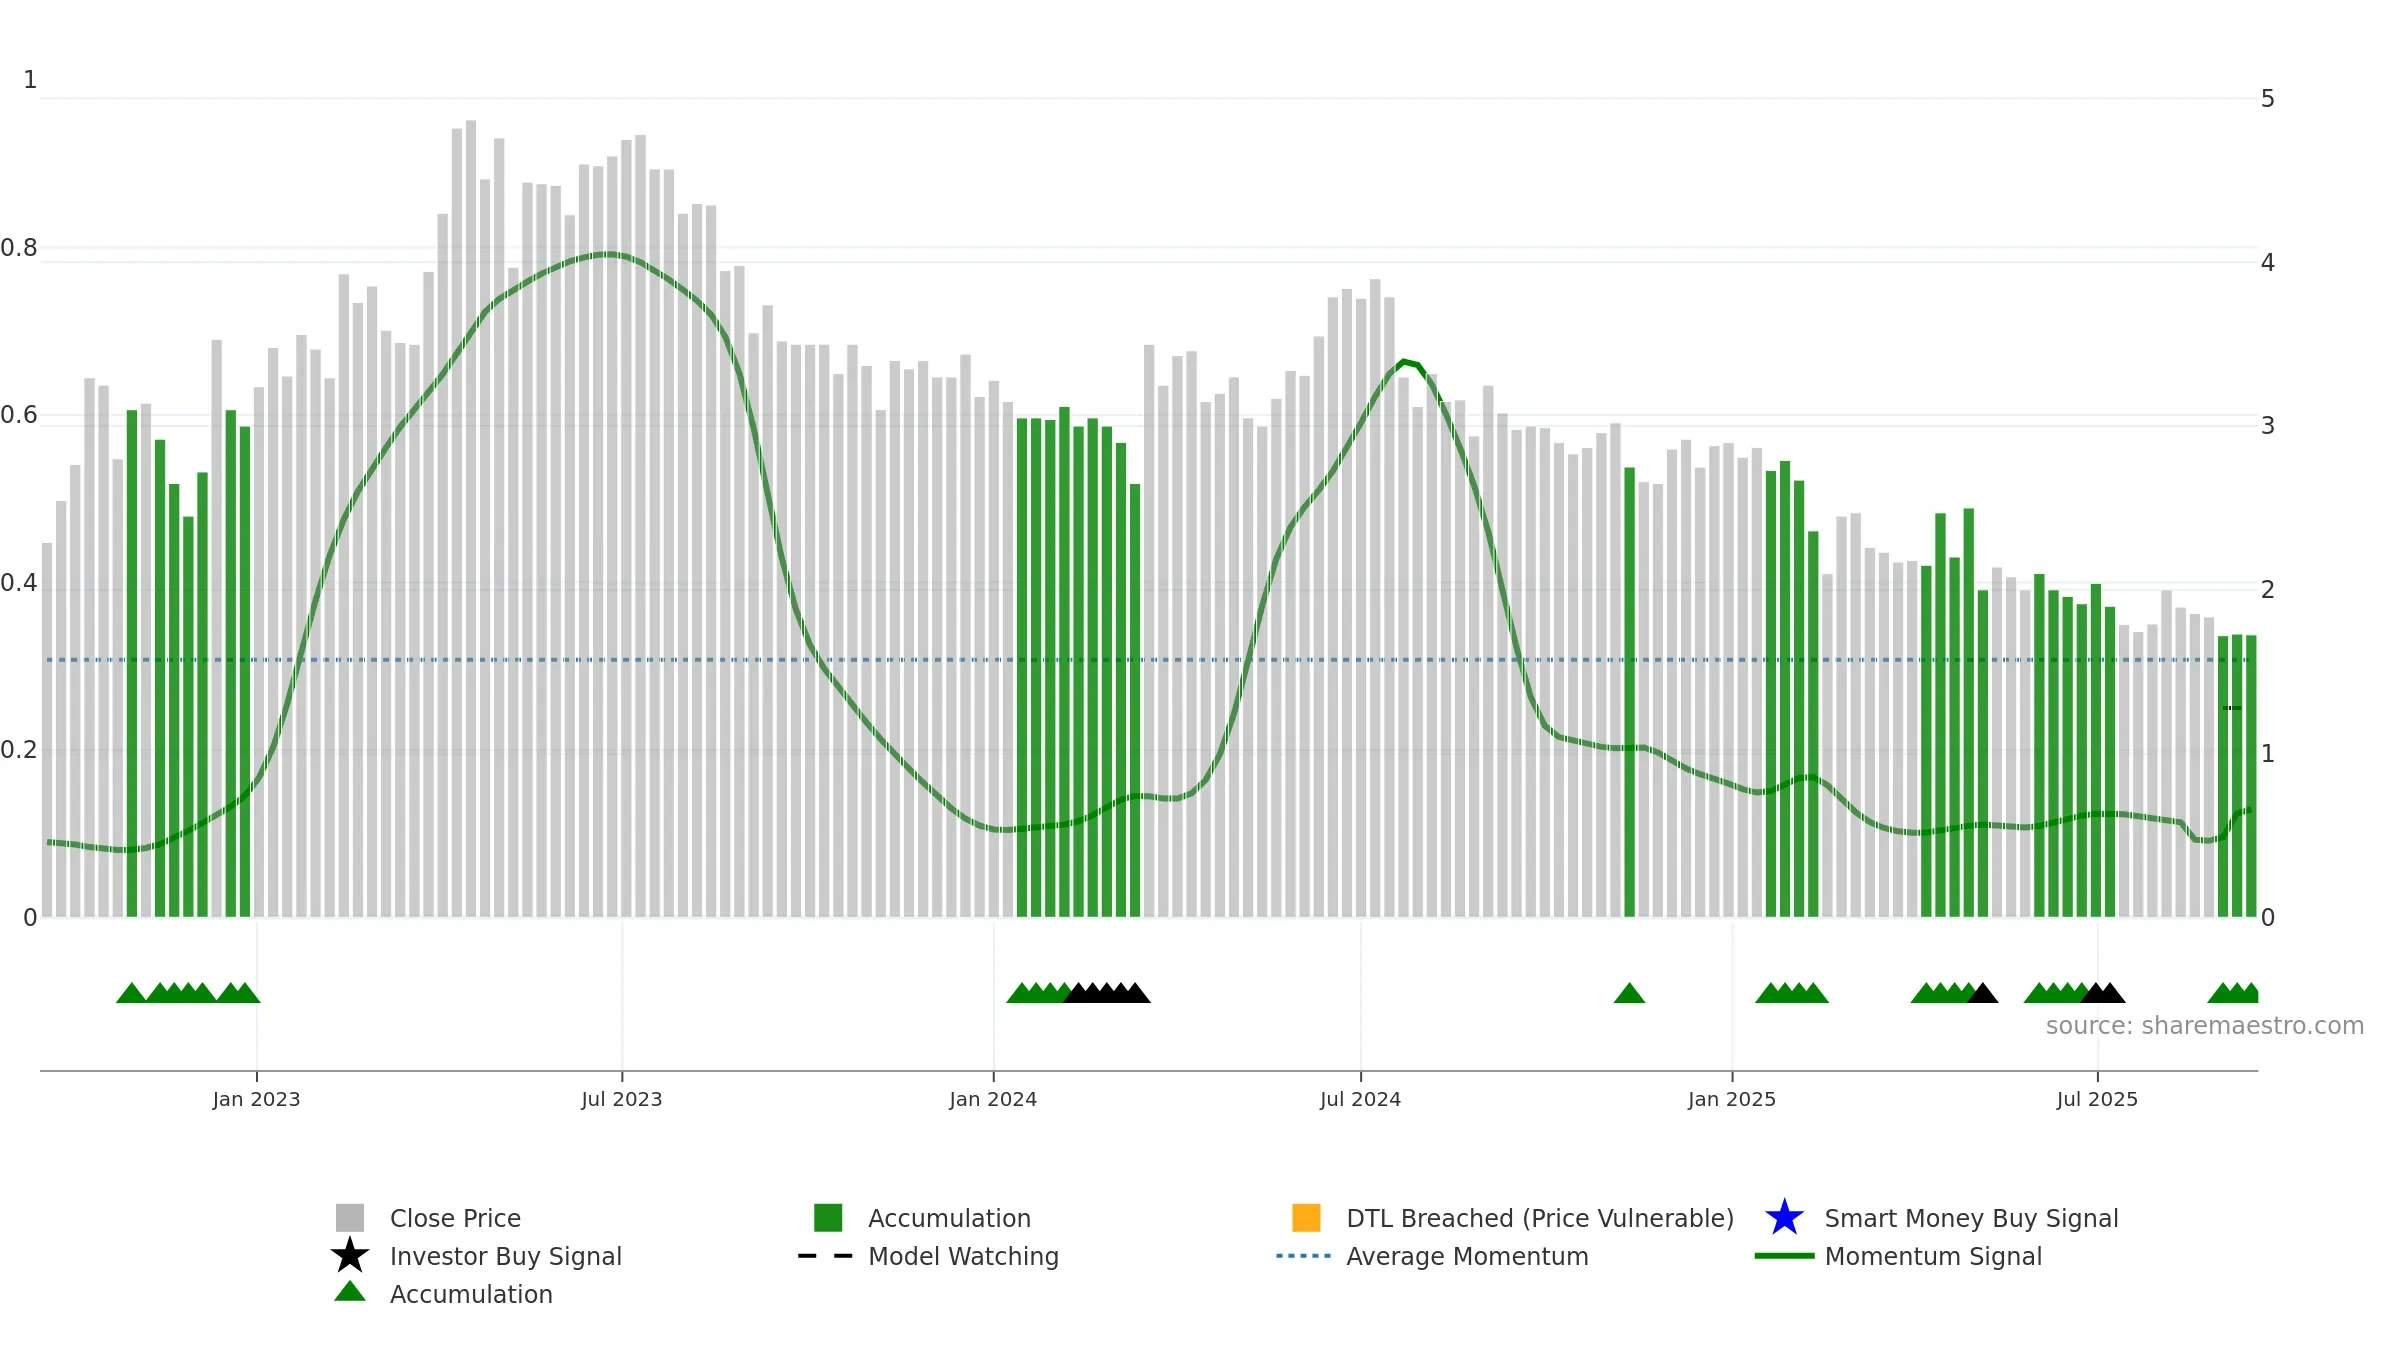Click the gray Close Price legend square
The width and height of the screenshot is (2400, 1350).
coord(350,1218)
